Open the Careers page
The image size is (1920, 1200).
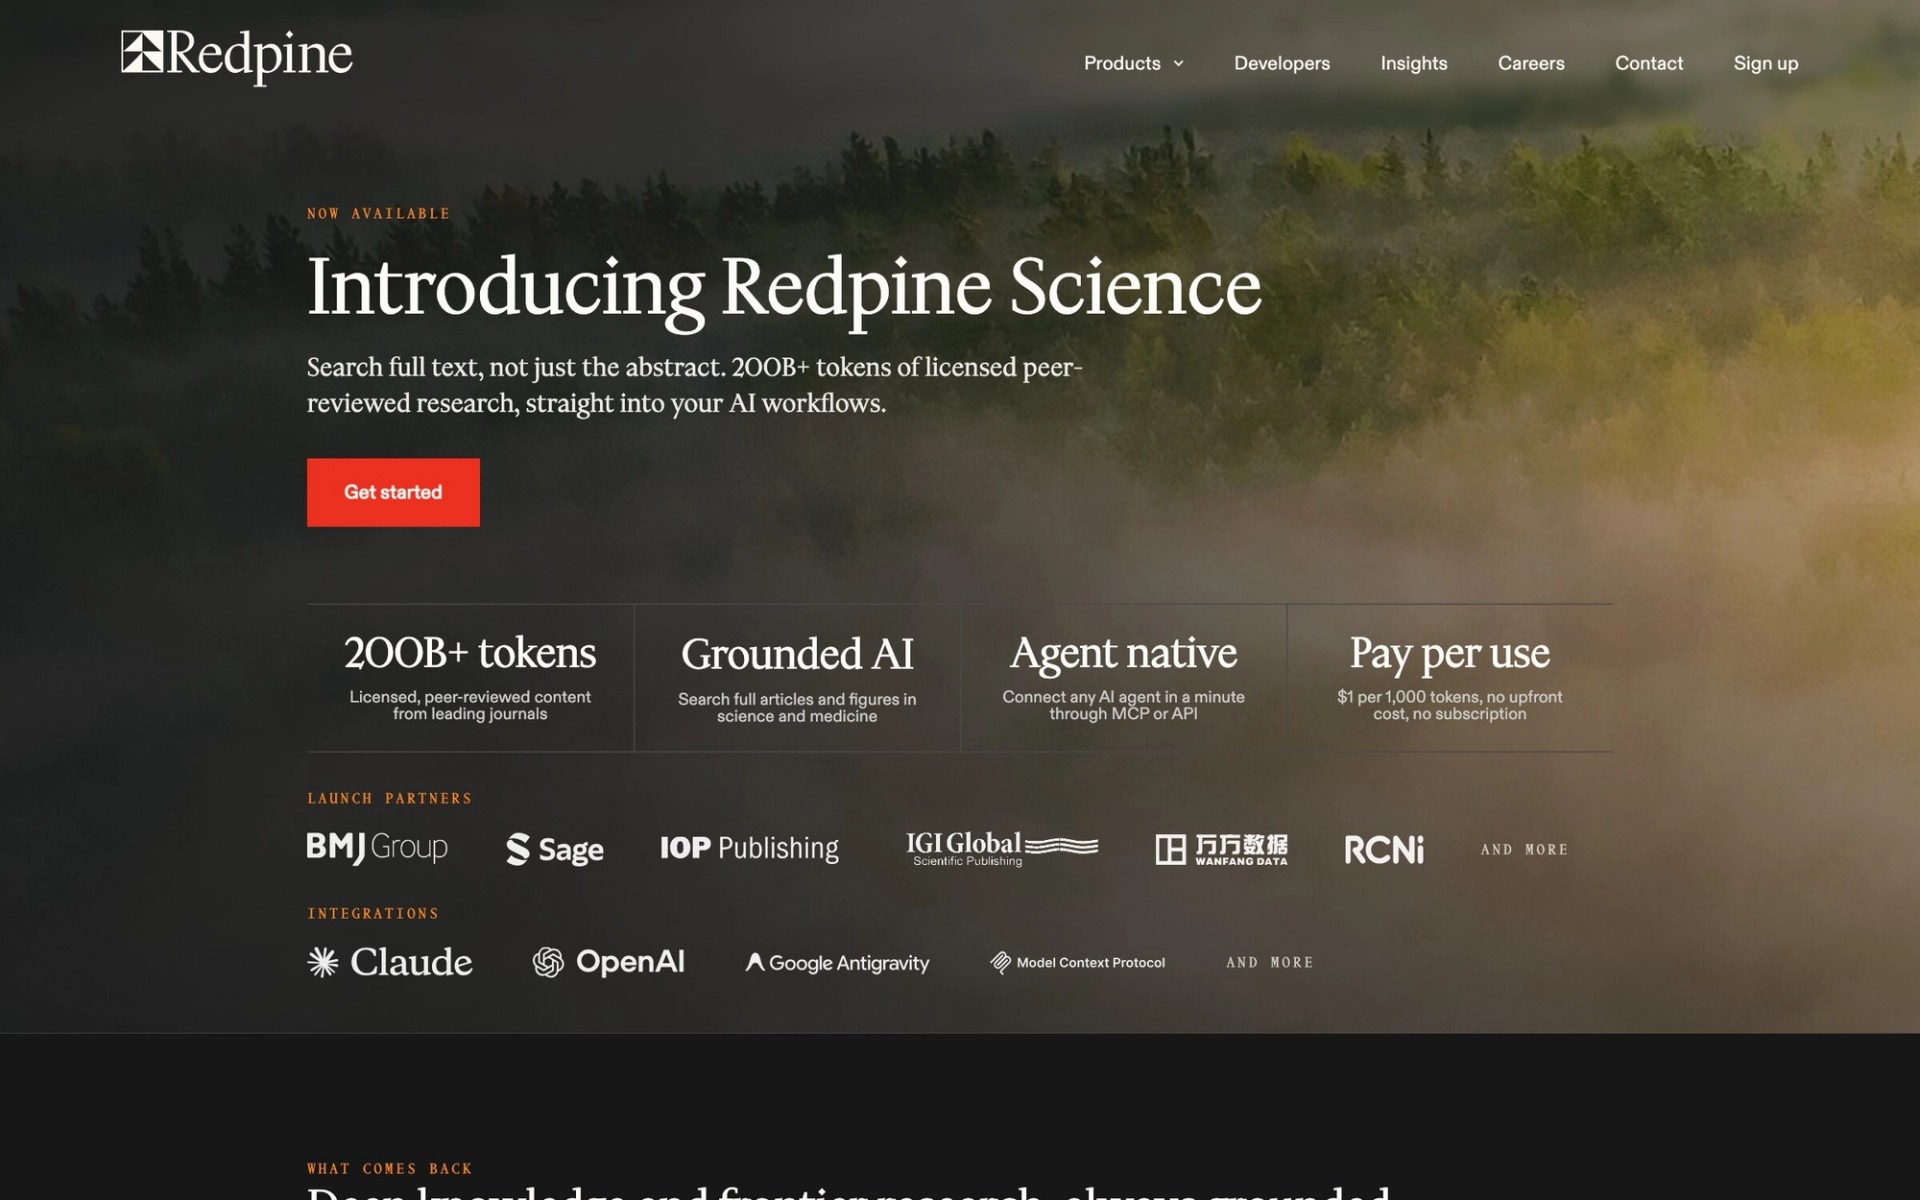(1530, 63)
